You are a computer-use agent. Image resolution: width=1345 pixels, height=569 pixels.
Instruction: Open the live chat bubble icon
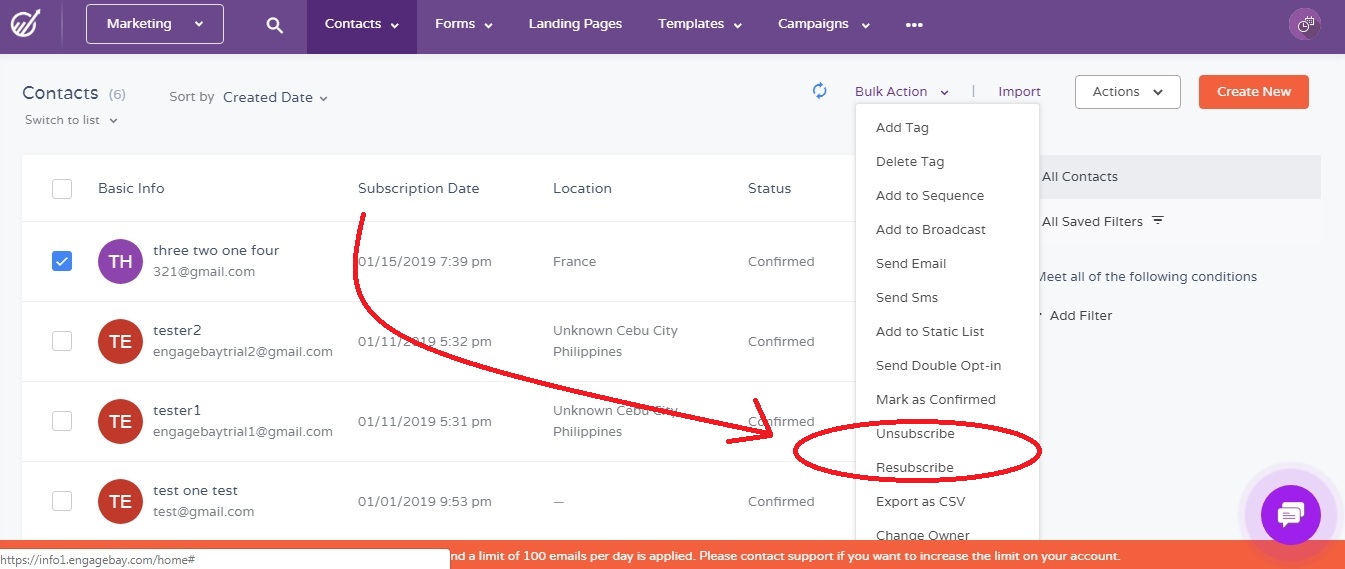(1290, 515)
